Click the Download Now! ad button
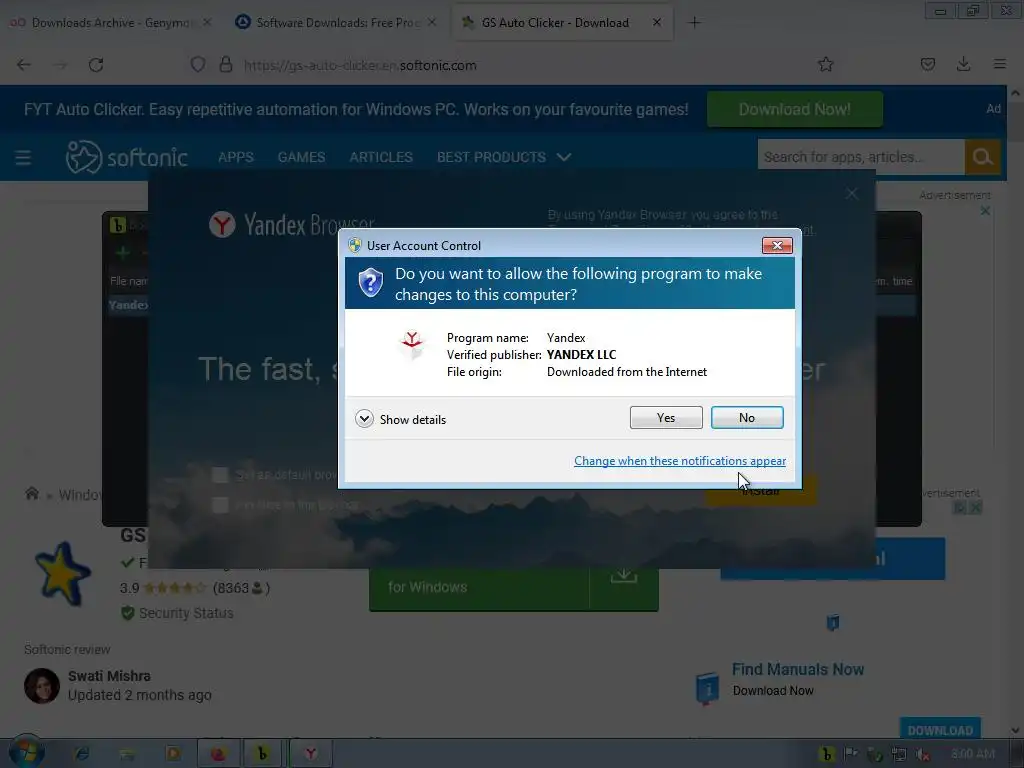 (795, 109)
